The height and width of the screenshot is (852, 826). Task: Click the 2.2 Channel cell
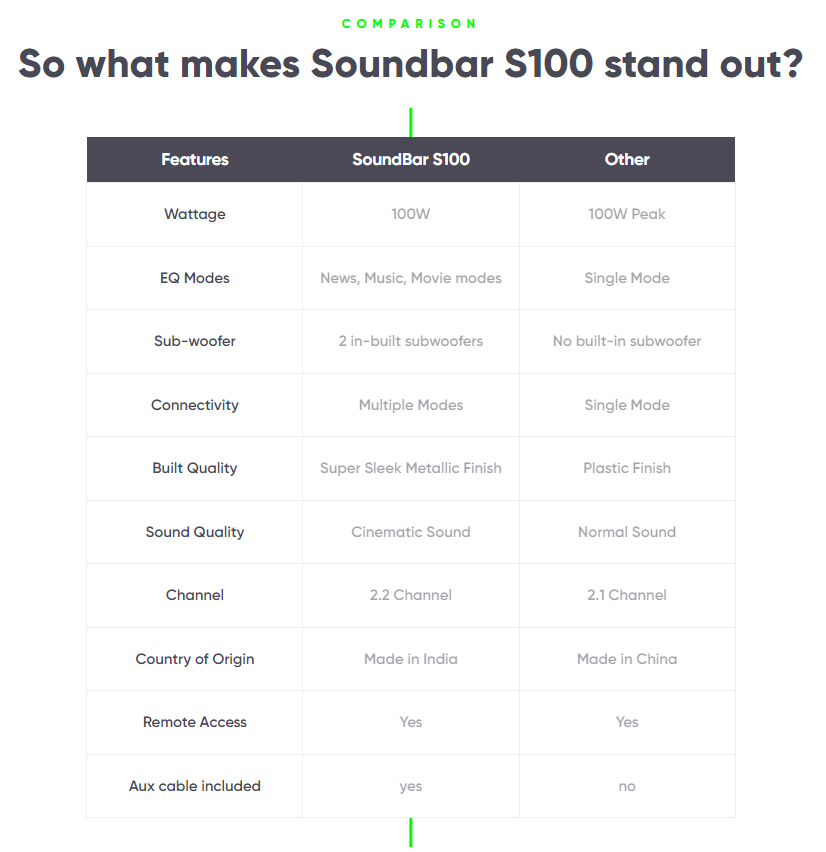click(x=411, y=595)
